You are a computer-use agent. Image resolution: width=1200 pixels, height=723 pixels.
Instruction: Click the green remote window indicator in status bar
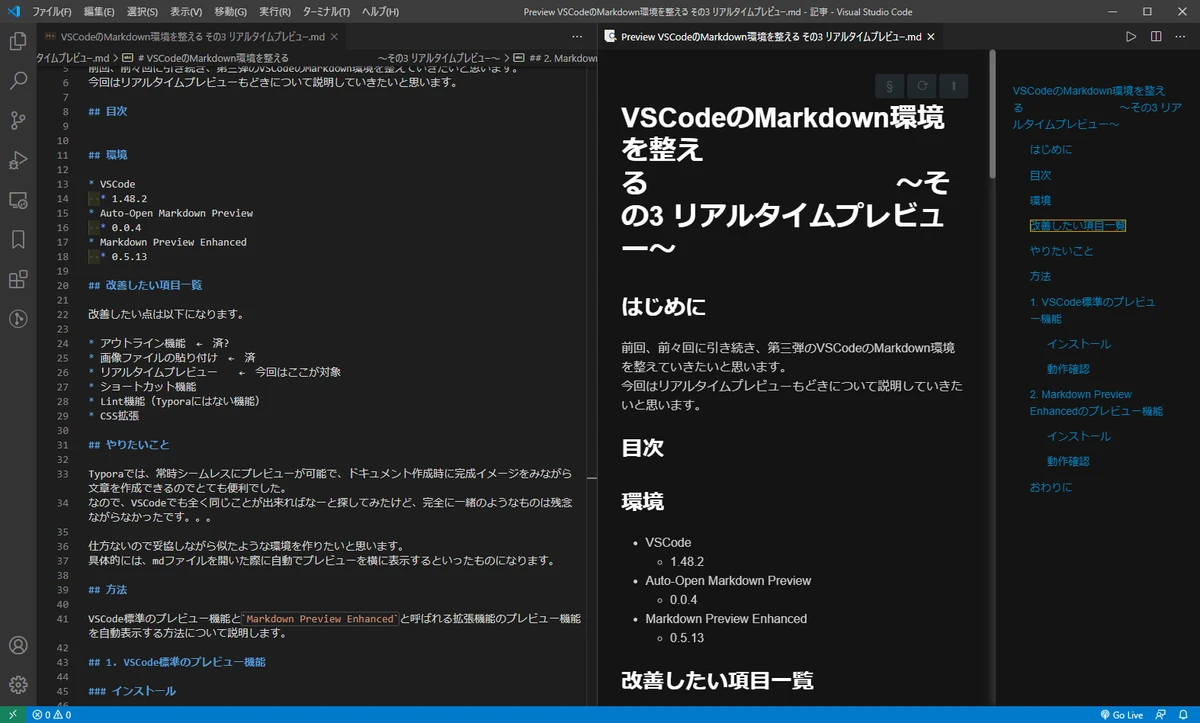coord(12,715)
